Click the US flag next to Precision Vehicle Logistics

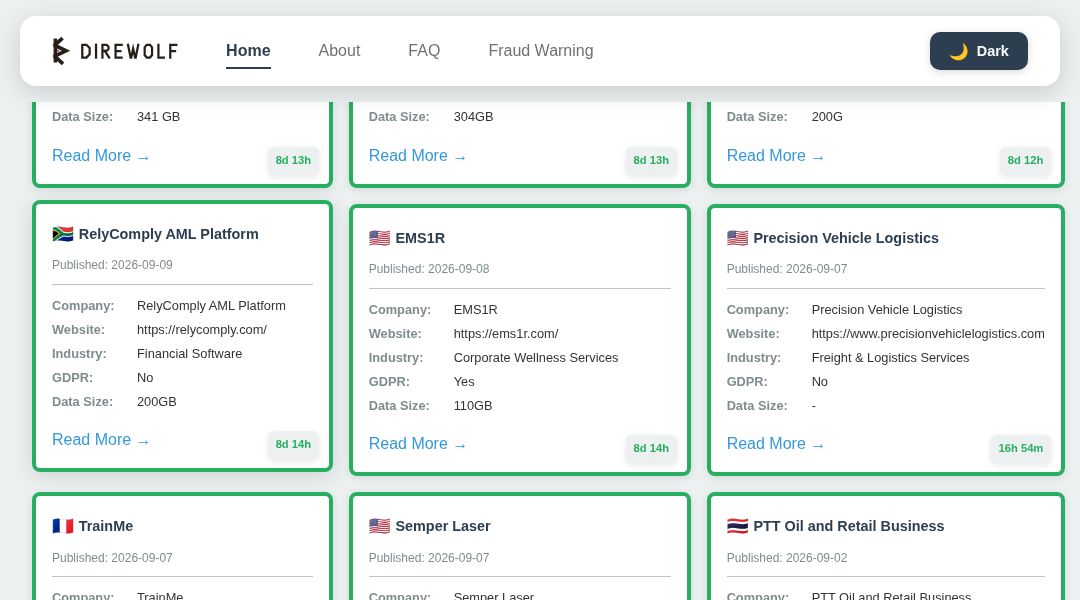click(737, 238)
